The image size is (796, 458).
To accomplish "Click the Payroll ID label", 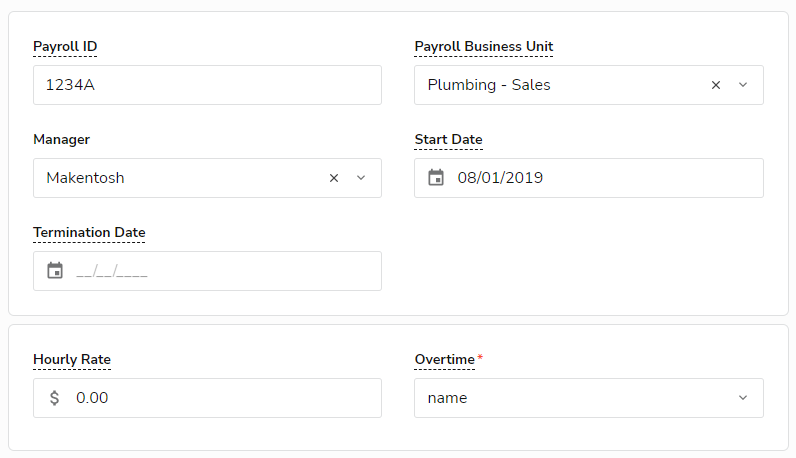I will point(65,46).
